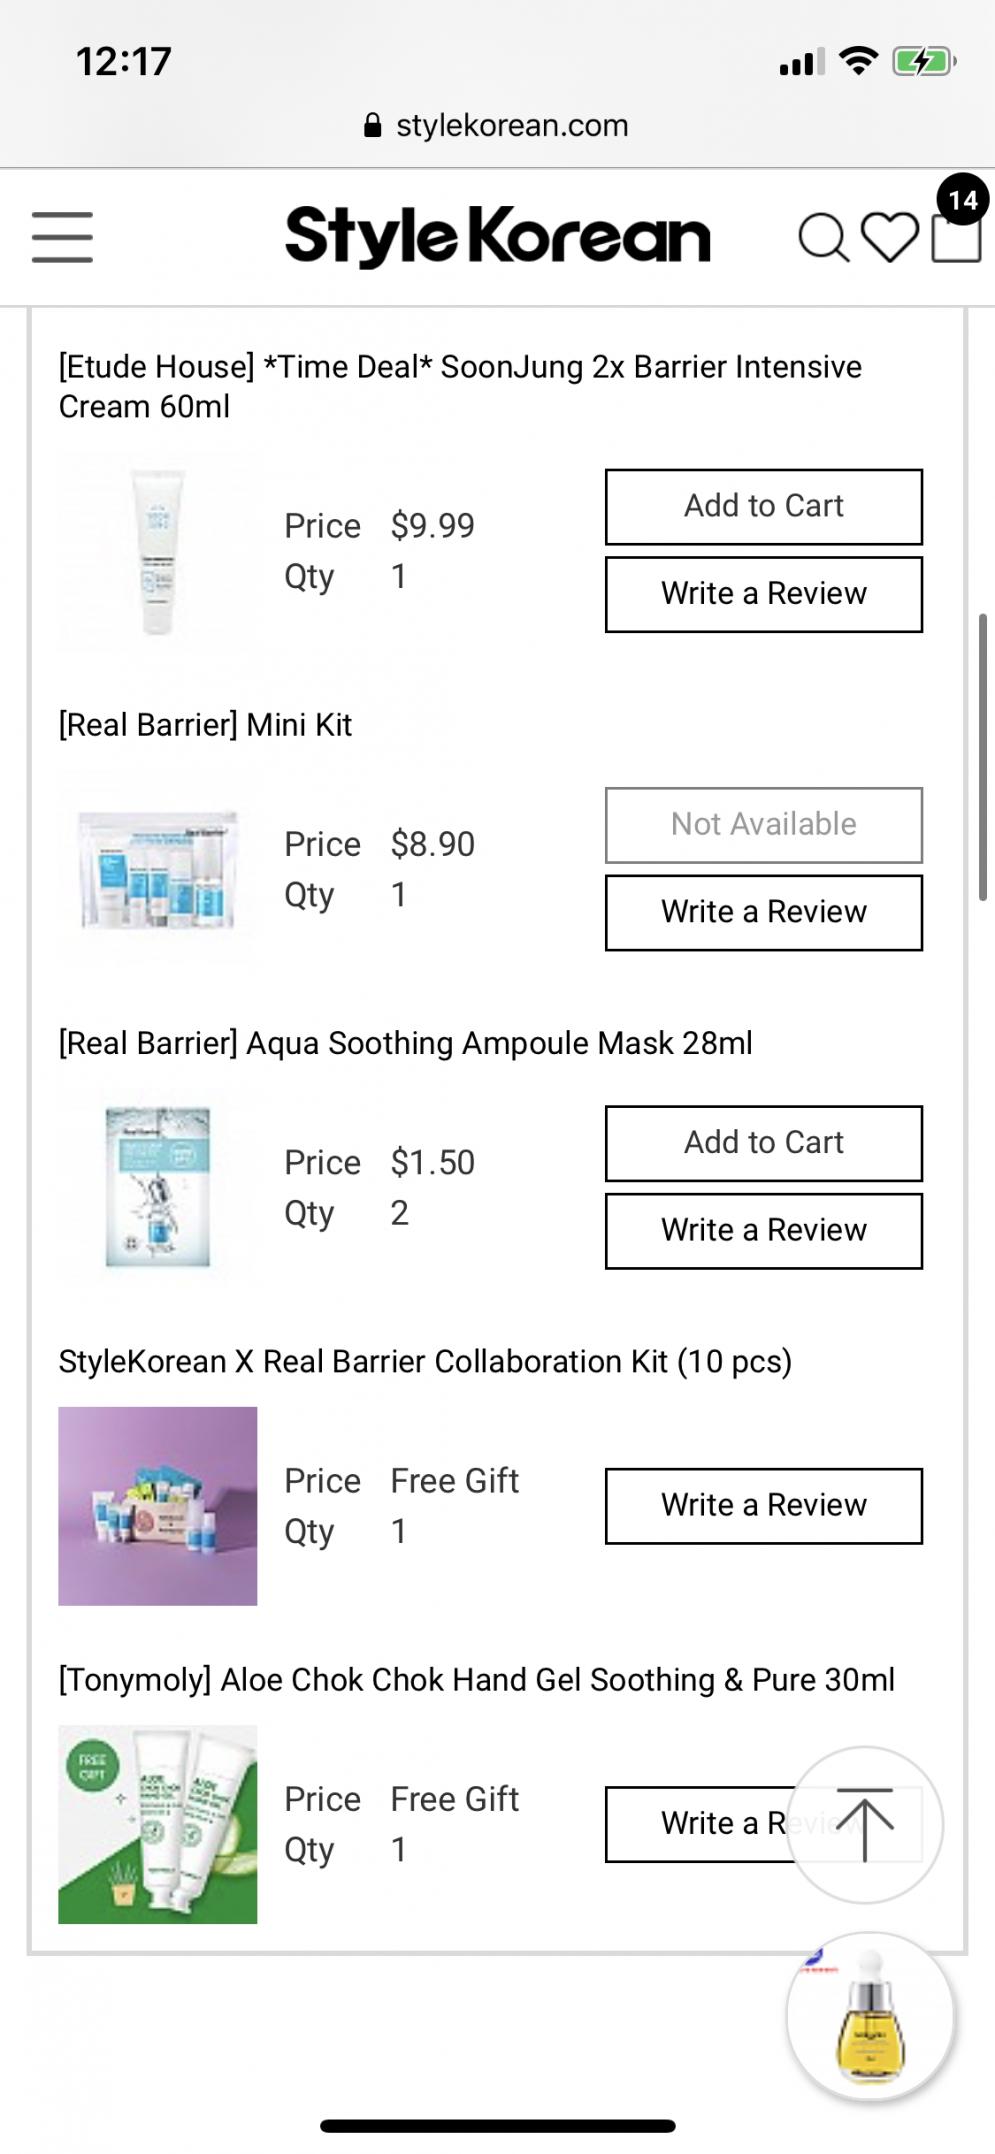Write a review for Aqua Soothing Mask

click(763, 1230)
